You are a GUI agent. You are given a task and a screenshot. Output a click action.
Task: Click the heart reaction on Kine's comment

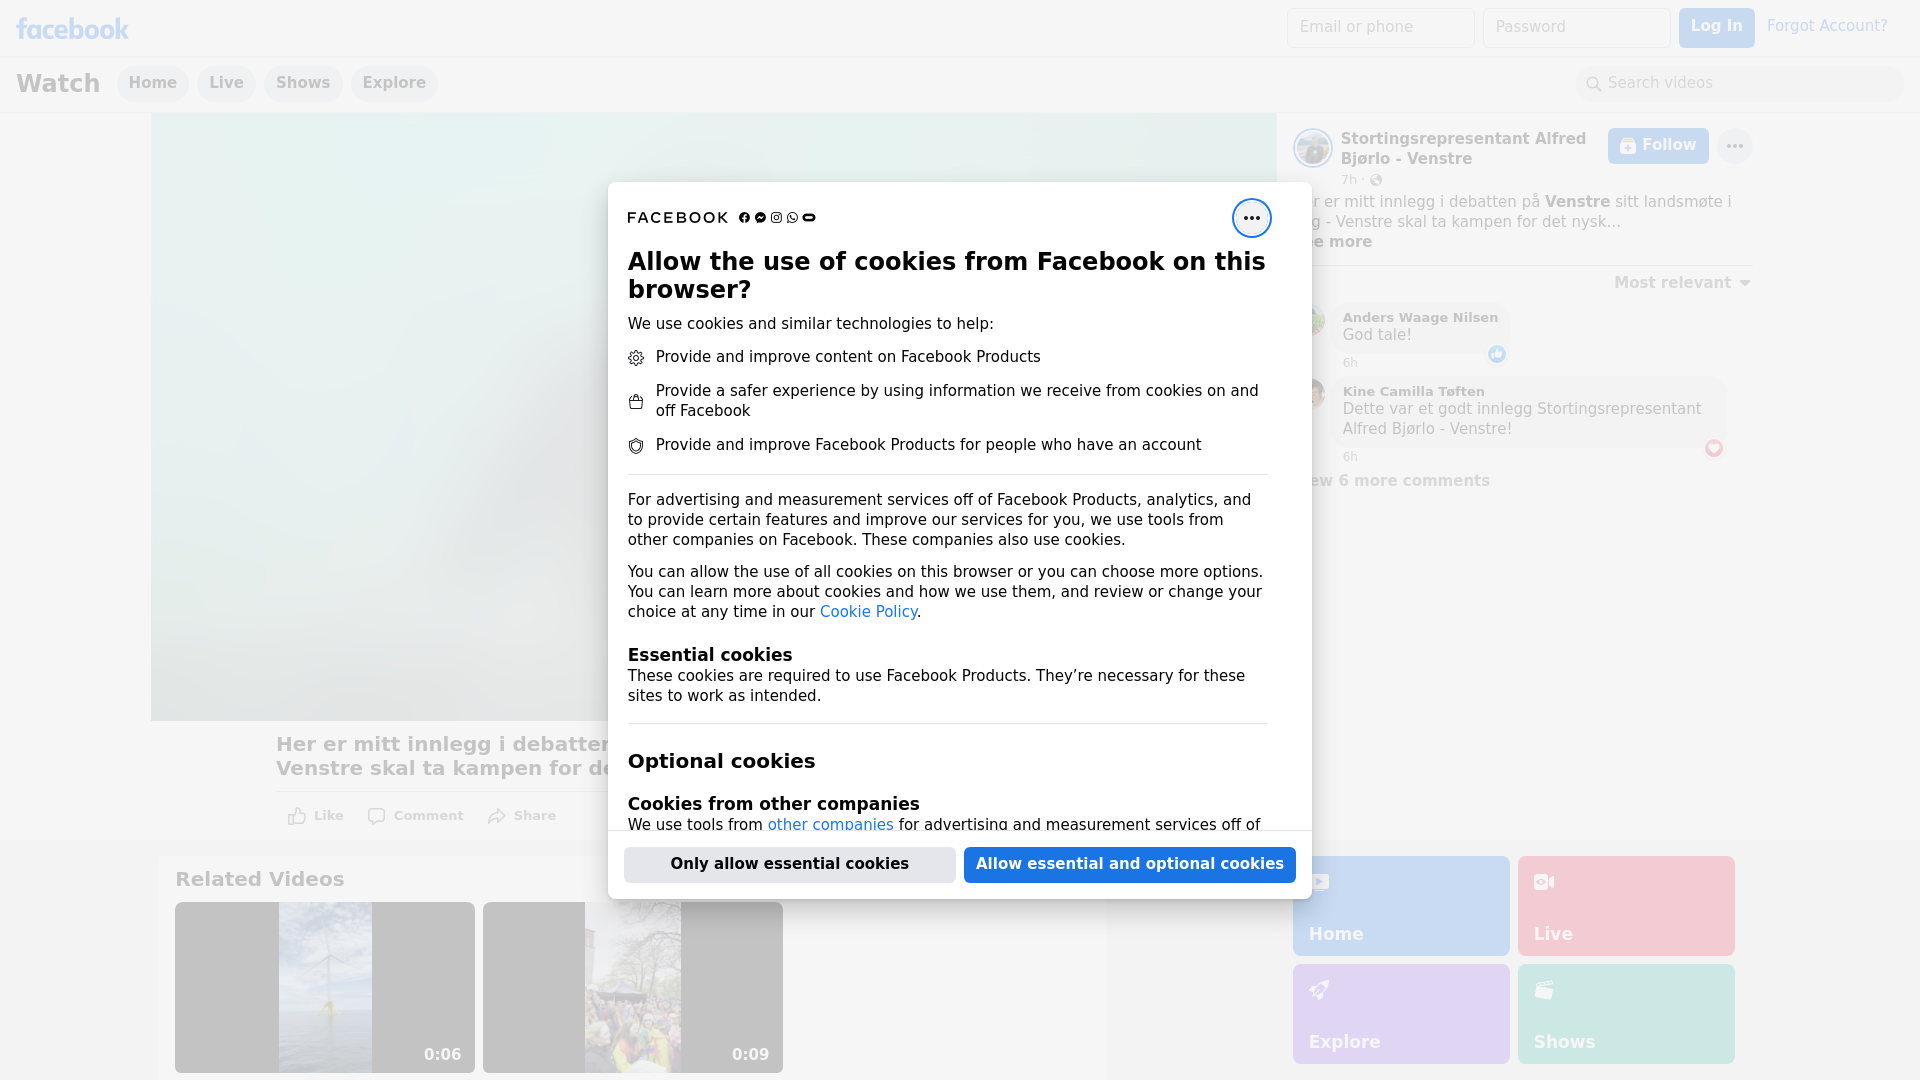1714,448
